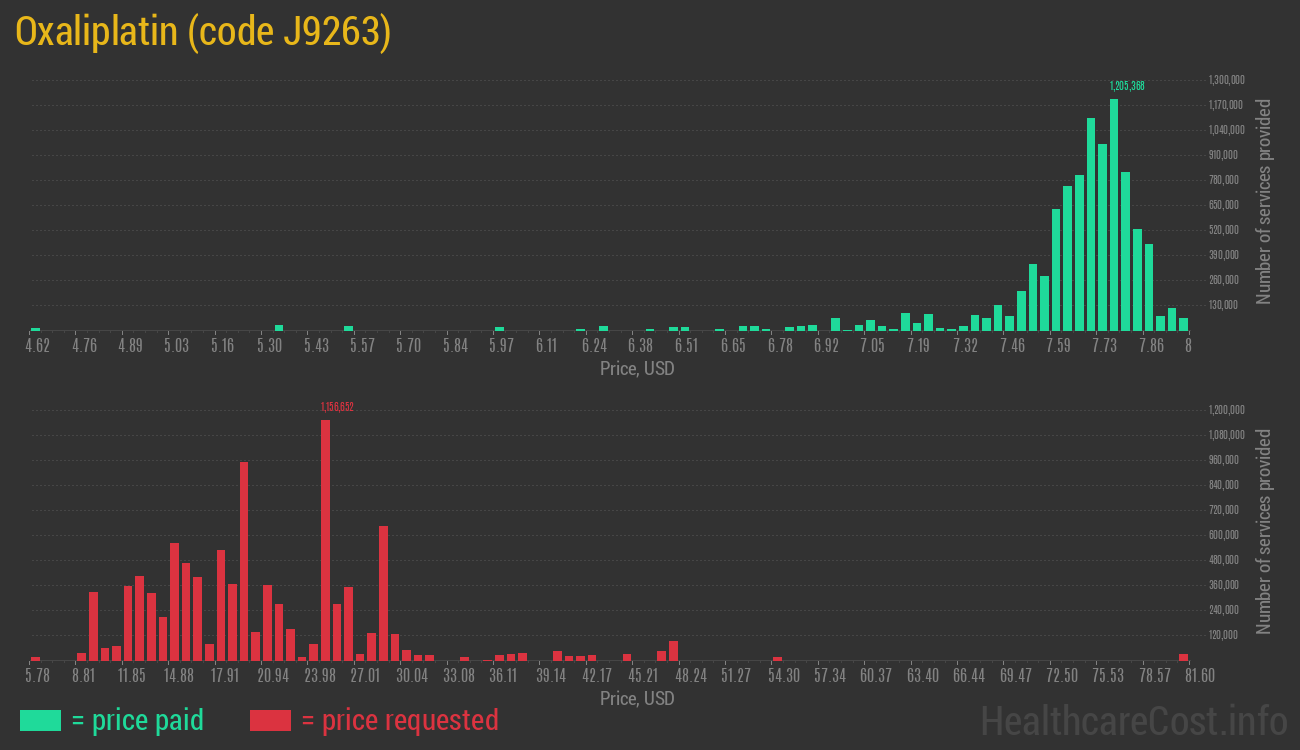Click the x-axis tick label 5.30
This screenshot has height=750, width=1300.
point(269,346)
